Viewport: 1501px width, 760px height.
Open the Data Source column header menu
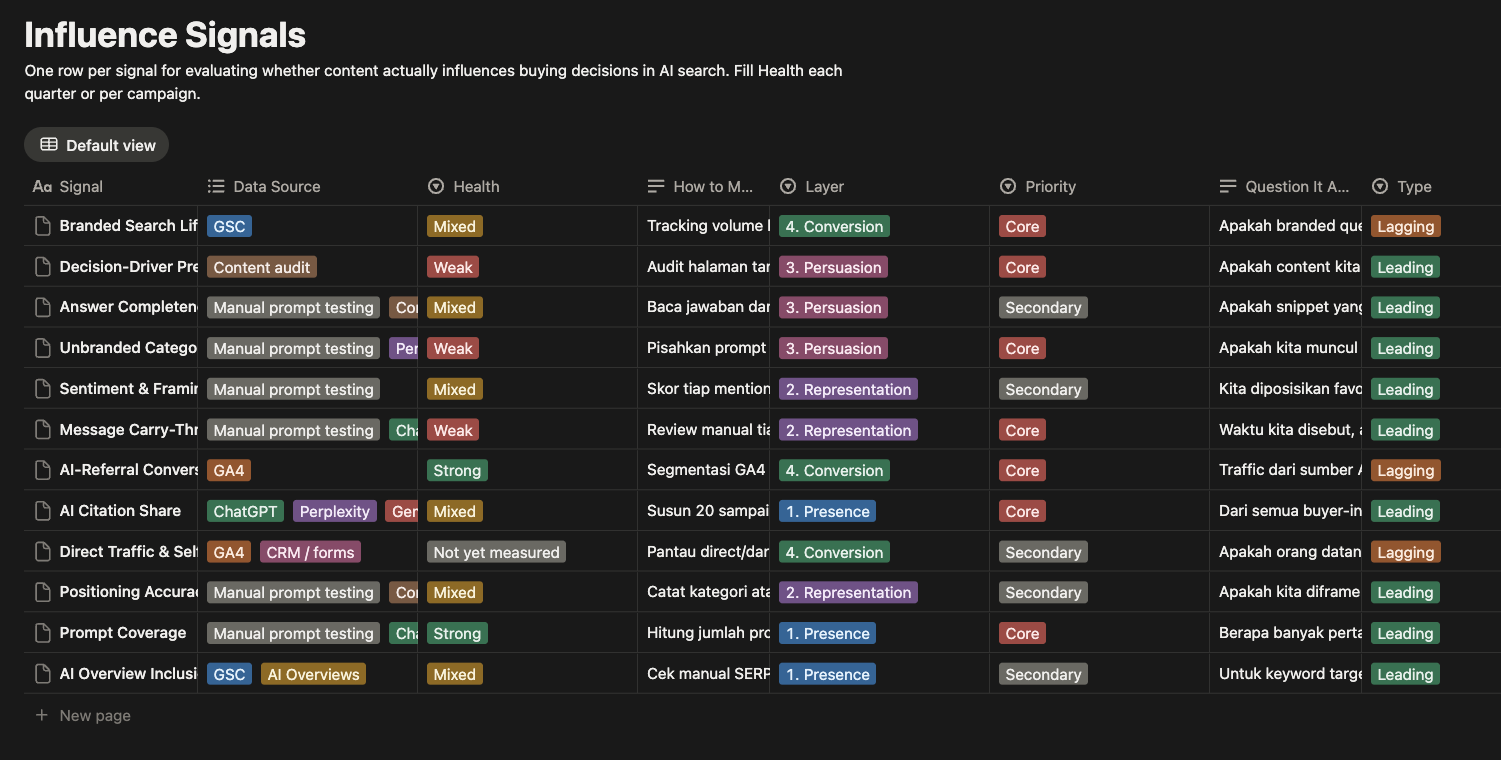point(307,186)
